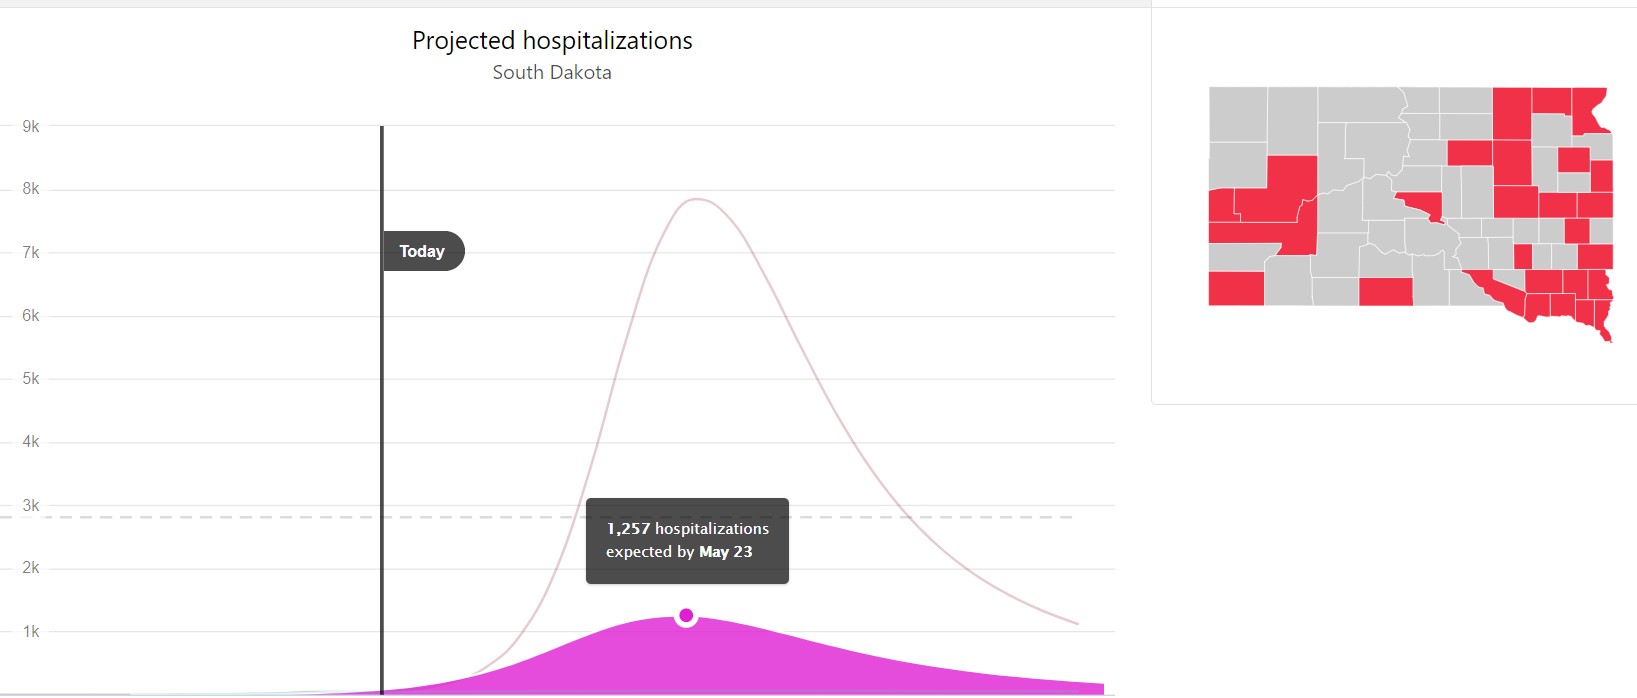Click the 9k y-axis label
Screen dimensions: 1637x698
point(31,126)
